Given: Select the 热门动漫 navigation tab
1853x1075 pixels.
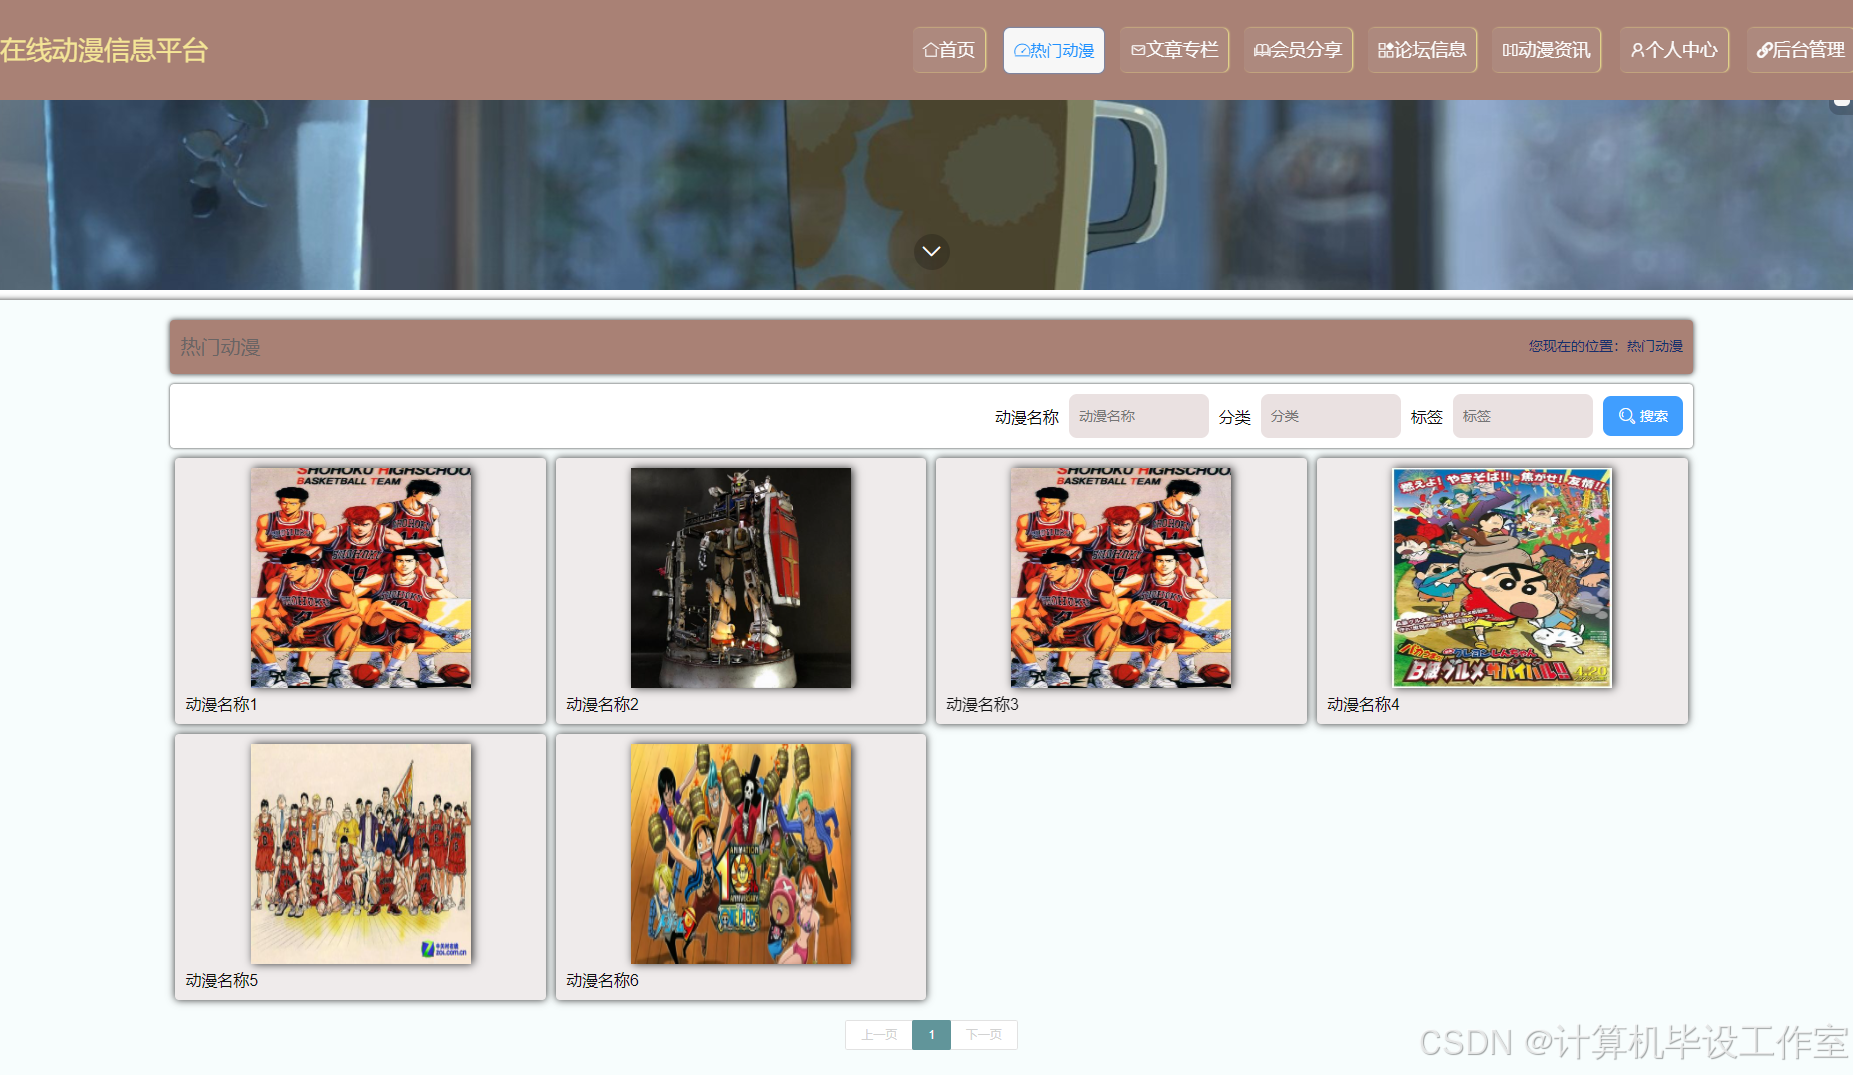Looking at the screenshot, I should point(1054,50).
